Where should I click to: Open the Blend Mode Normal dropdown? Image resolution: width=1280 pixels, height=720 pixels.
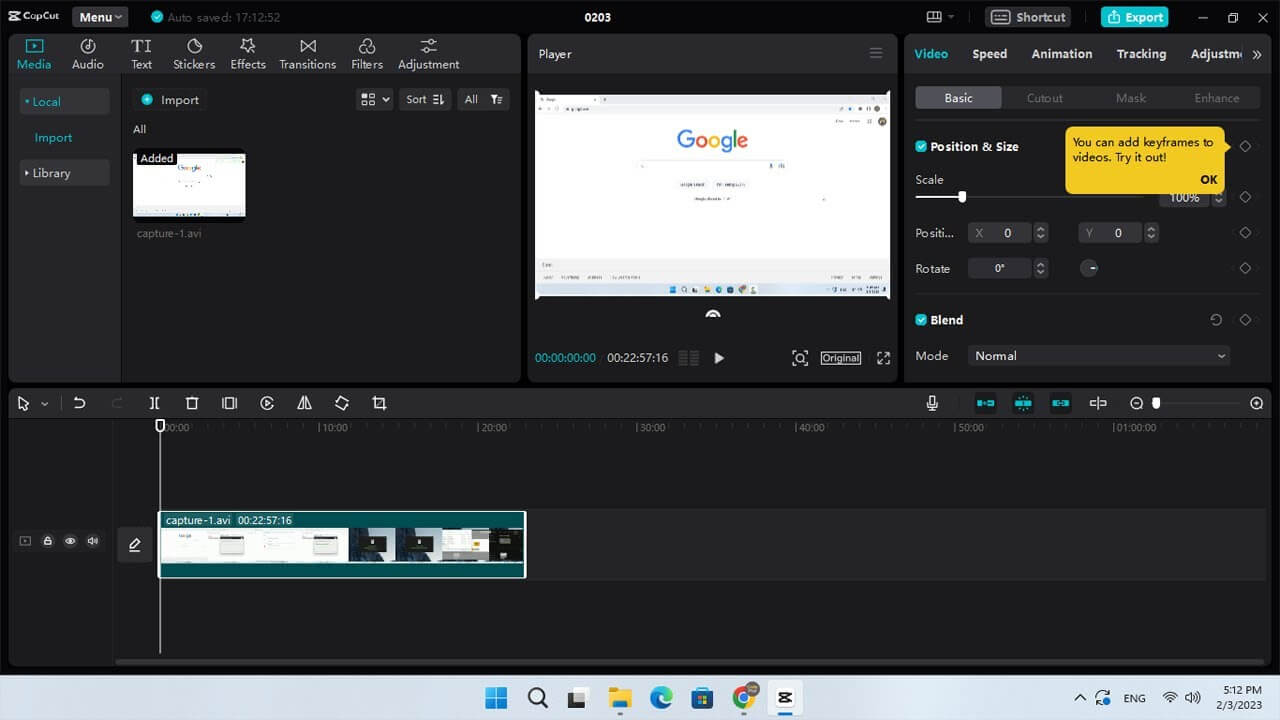pos(1098,356)
